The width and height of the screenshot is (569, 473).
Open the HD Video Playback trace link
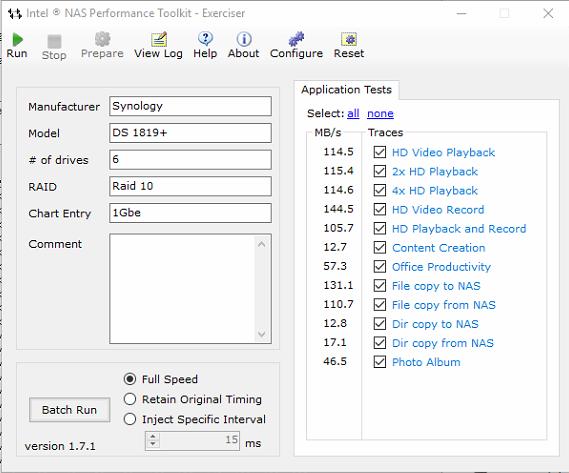tap(443, 152)
